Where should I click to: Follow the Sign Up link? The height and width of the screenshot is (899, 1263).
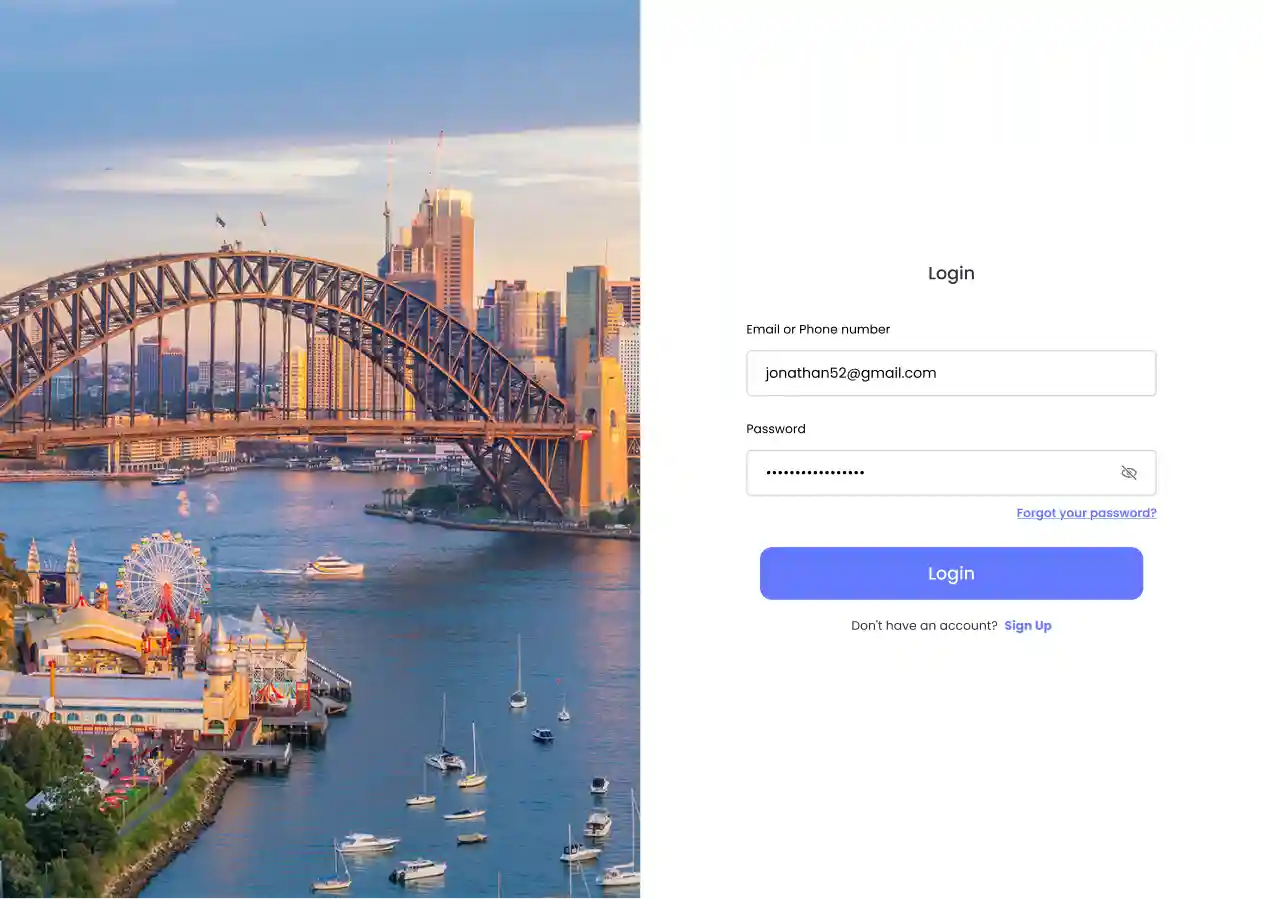(1028, 626)
